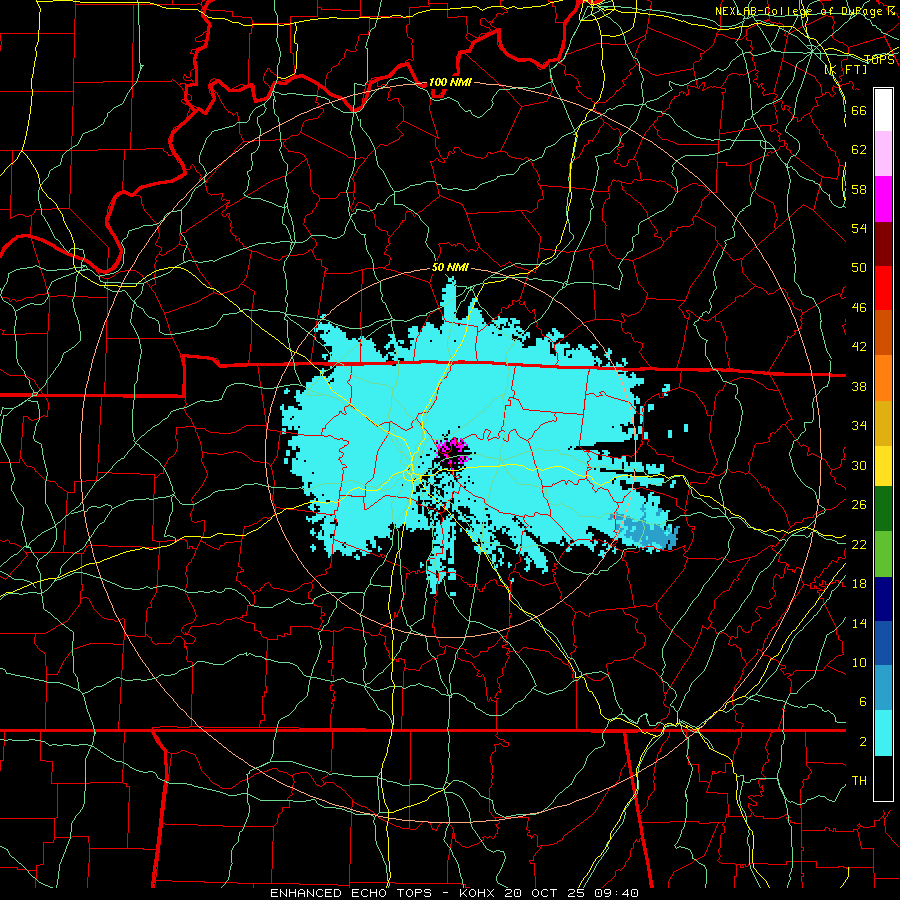Image resolution: width=900 pixels, height=900 pixels.
Task: Click the legend value "10"
Action: coord(859,662)
